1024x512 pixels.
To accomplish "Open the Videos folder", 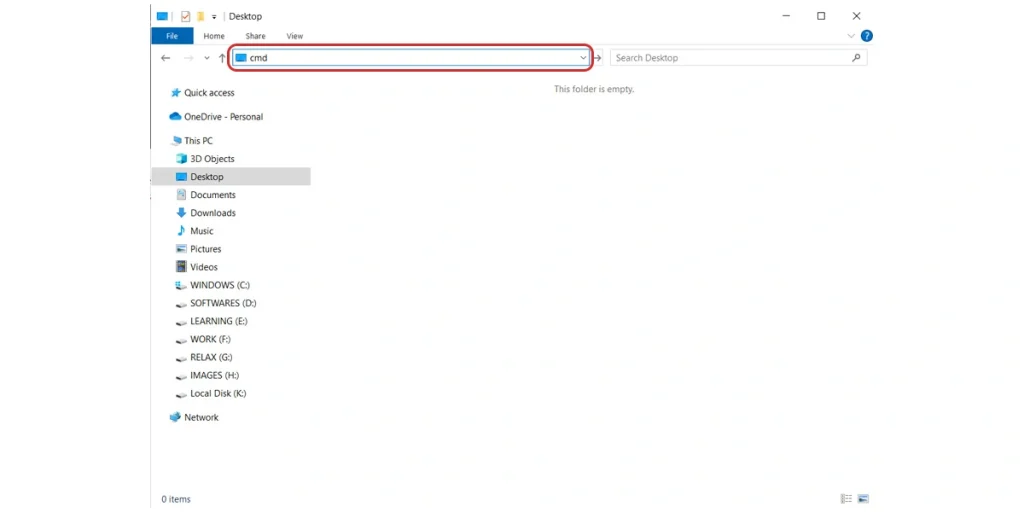I will point(197,267).
